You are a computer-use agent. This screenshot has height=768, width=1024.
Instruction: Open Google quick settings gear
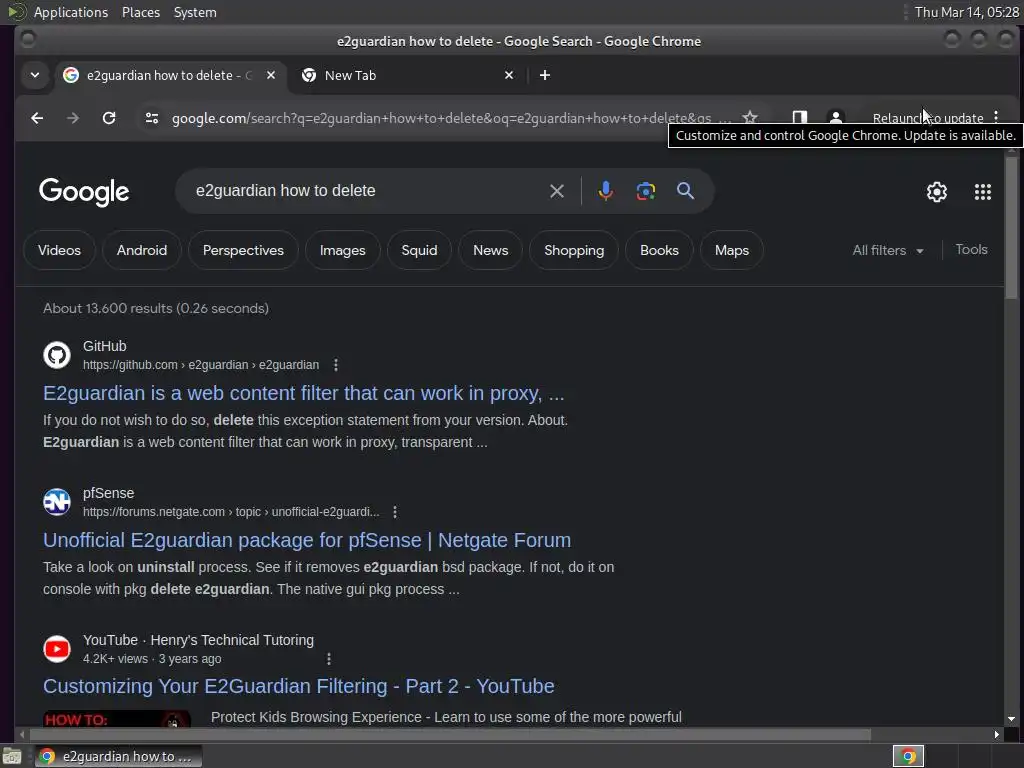point(936,192)
